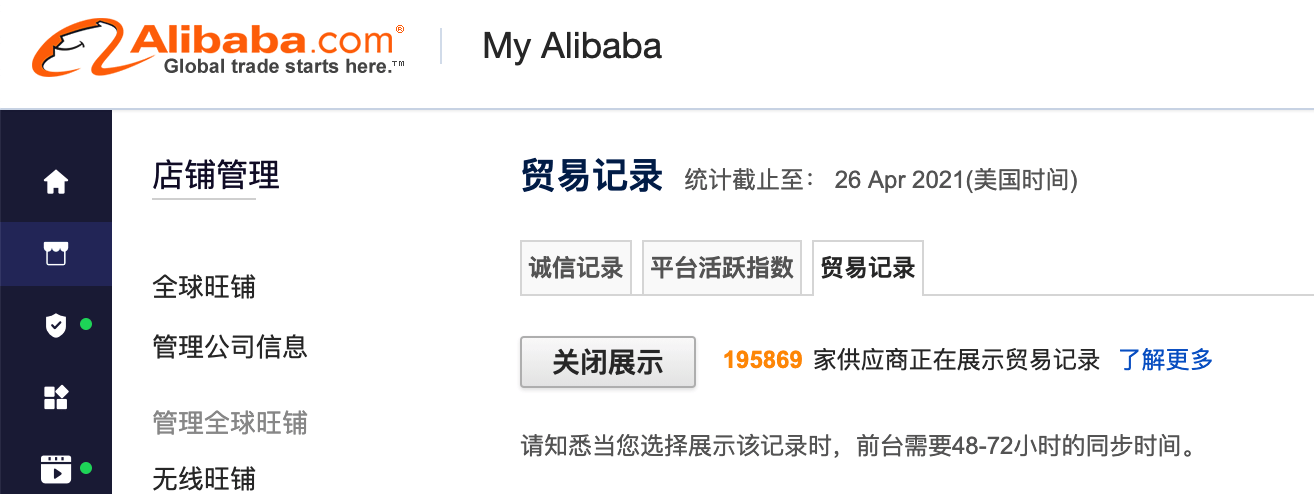Select the store management sidebar icon
This screenshot has width=1314, height=494.
(x=56, y=254)
